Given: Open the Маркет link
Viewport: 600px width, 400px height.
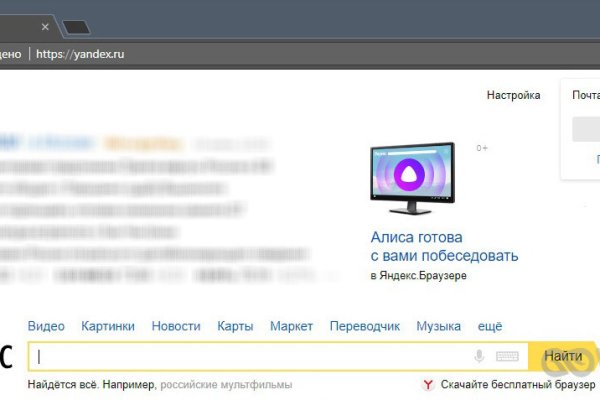Looking at the screenshot, I should [291, 326].
